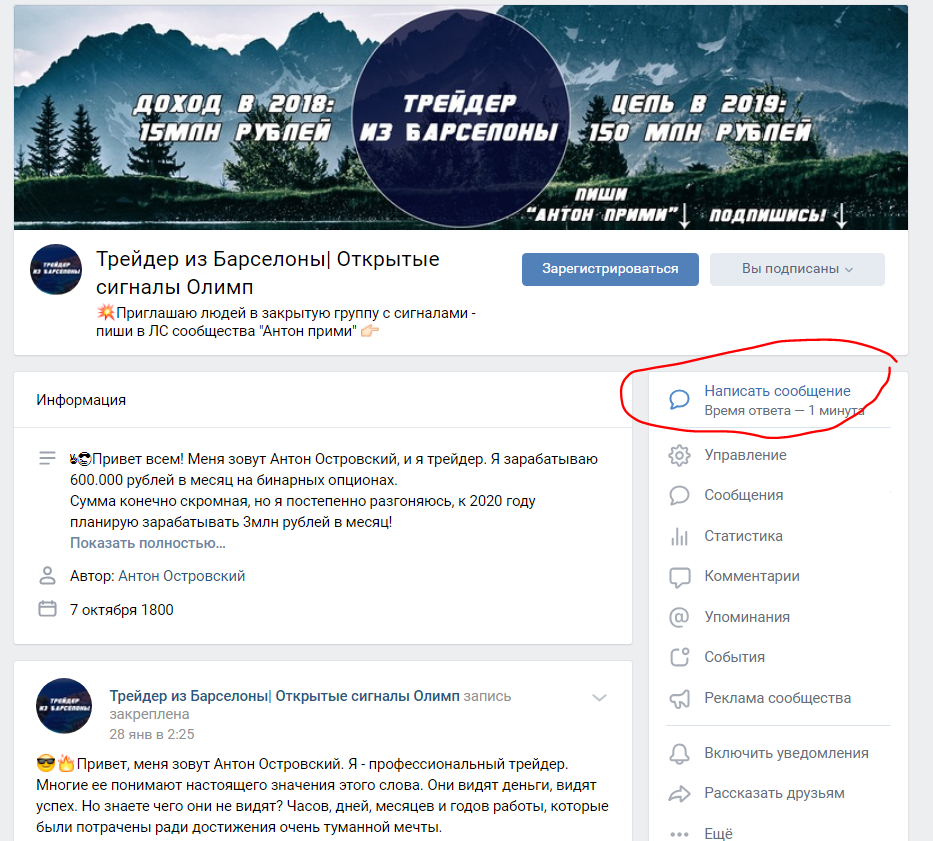Click the Управление gear icon

679,455
